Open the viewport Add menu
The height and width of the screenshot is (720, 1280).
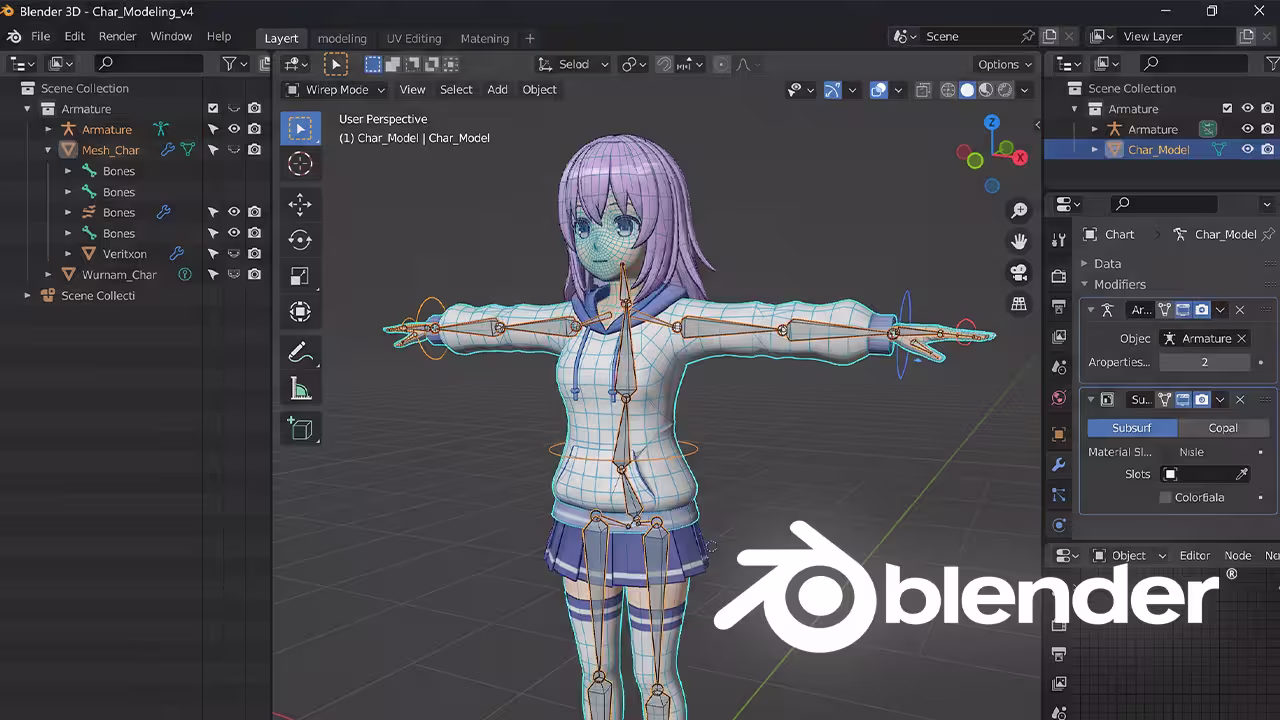tap(497, 90)
